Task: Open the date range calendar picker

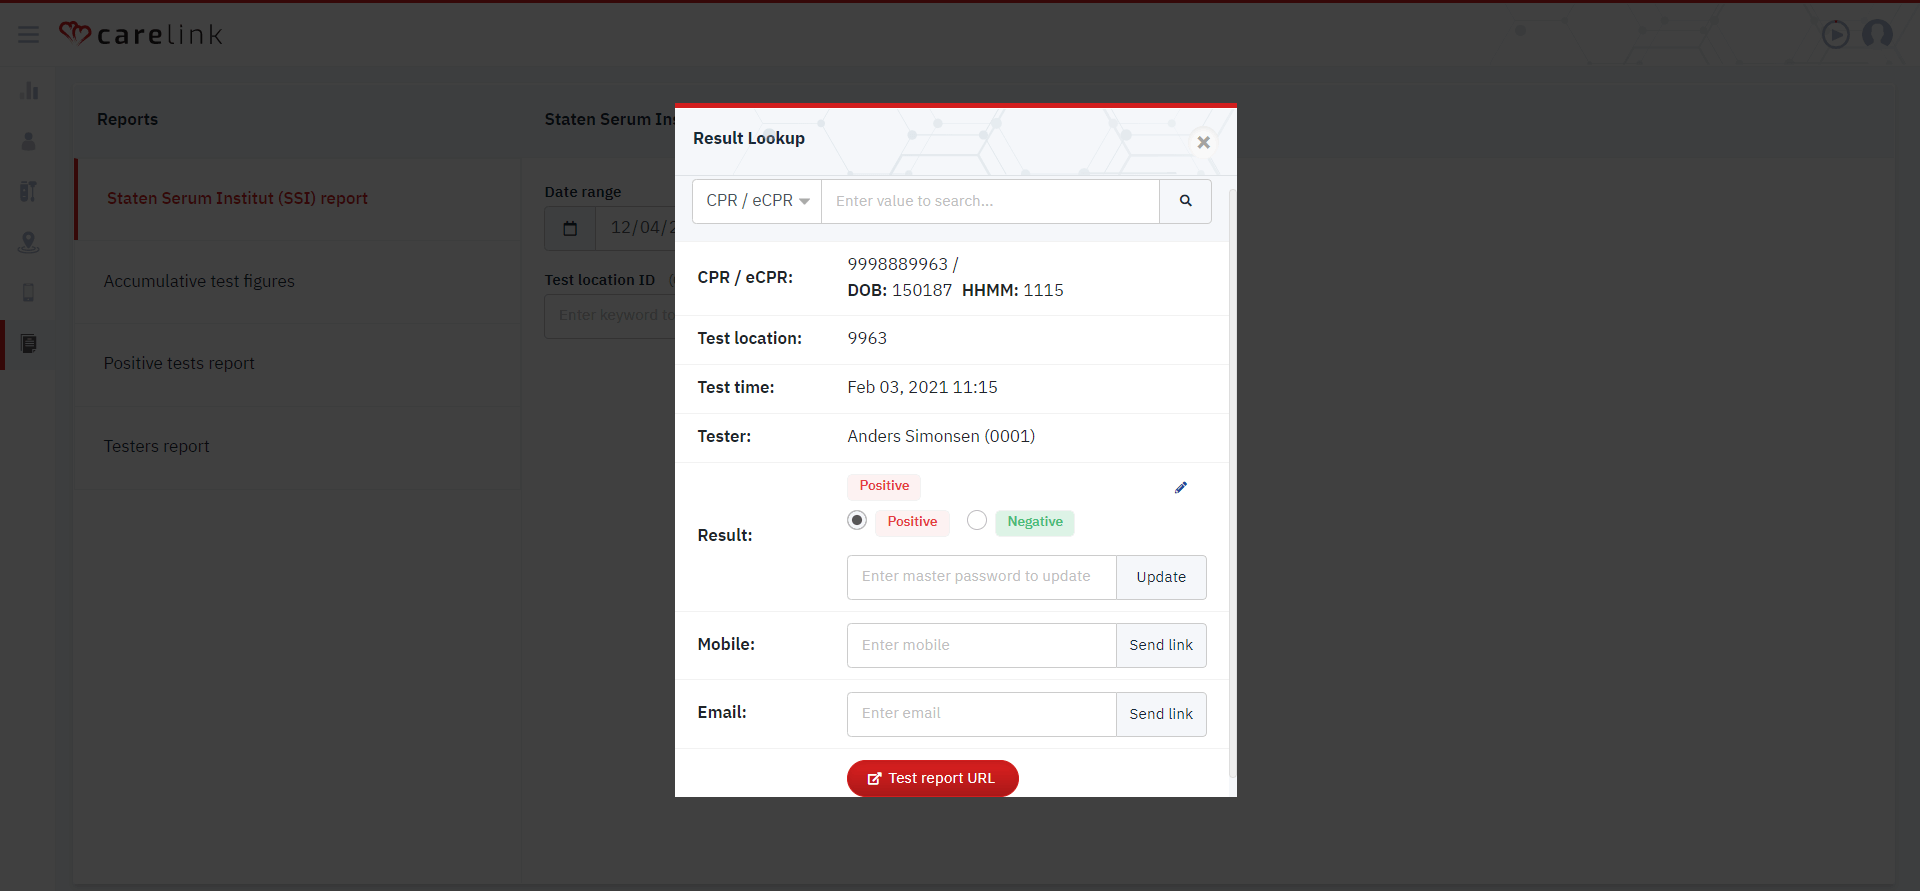Action: 570,229
